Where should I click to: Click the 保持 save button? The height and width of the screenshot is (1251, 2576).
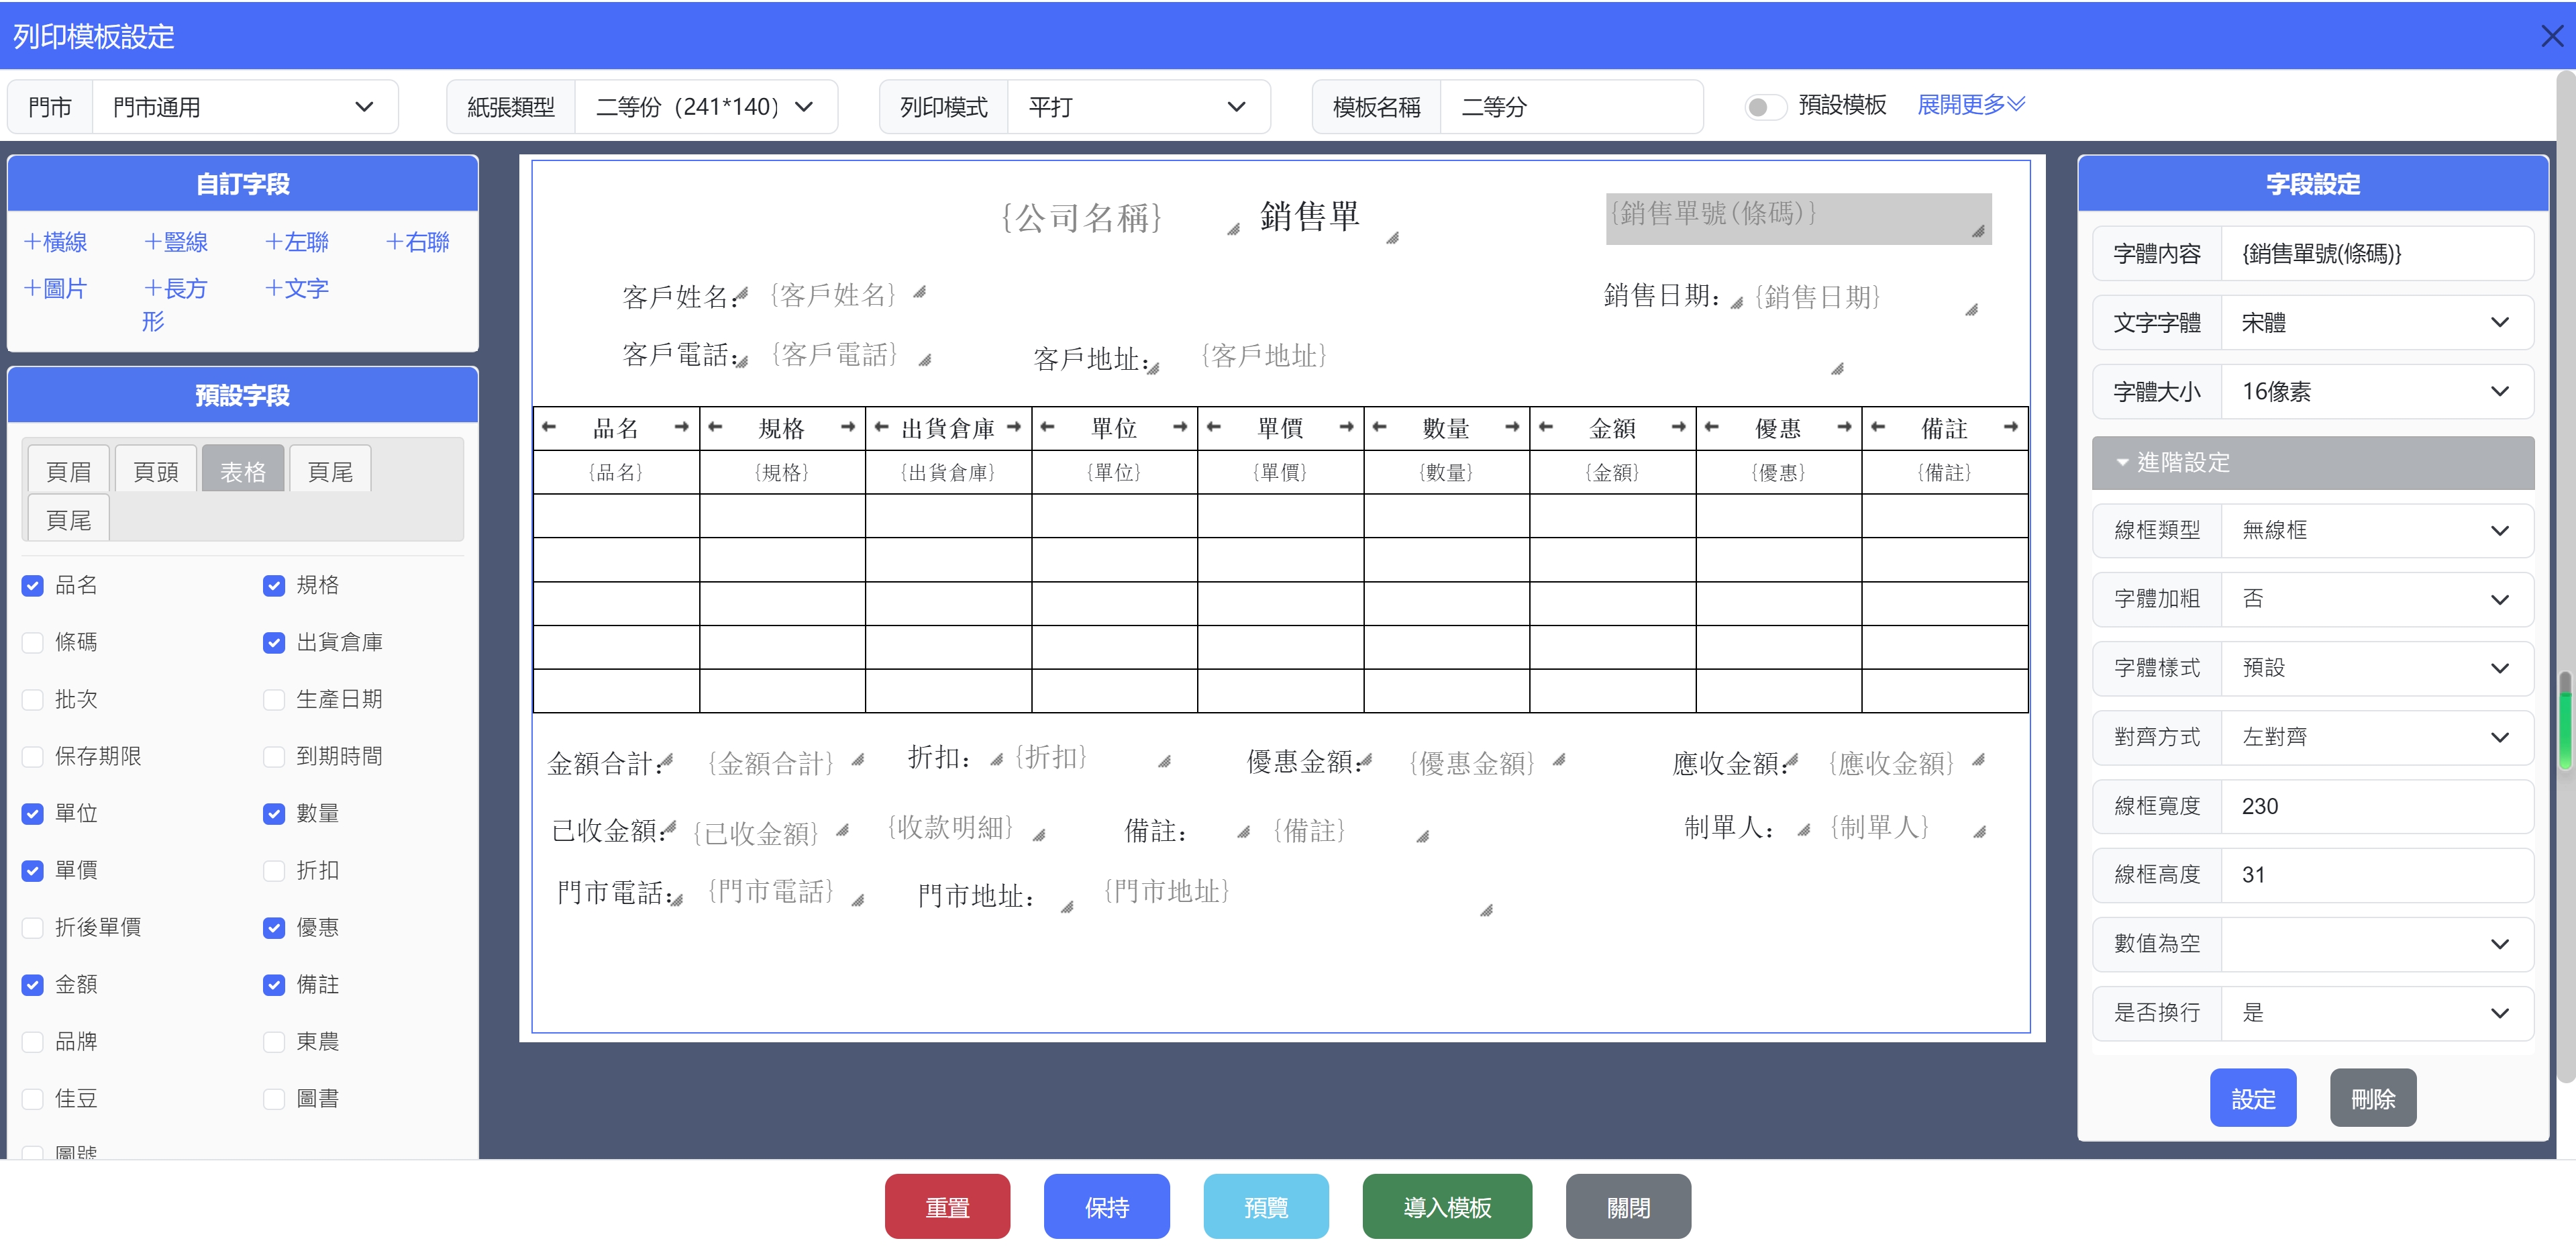(x=1107, y=1207)
